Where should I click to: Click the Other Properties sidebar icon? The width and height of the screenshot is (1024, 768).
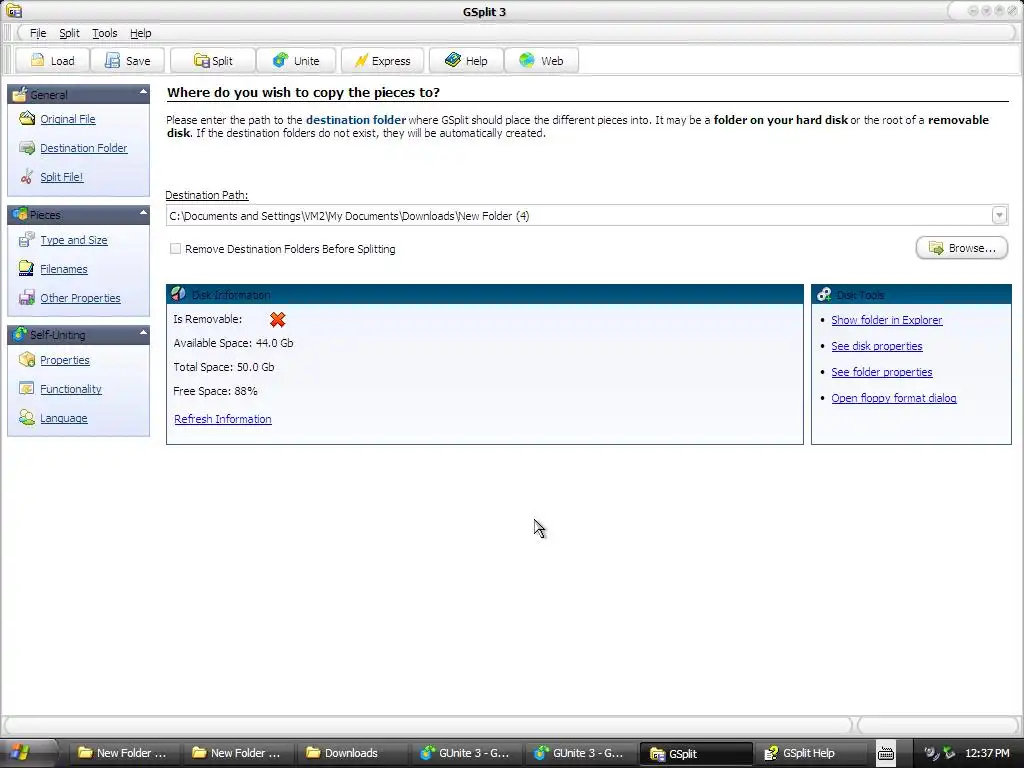tap(27, 298)
